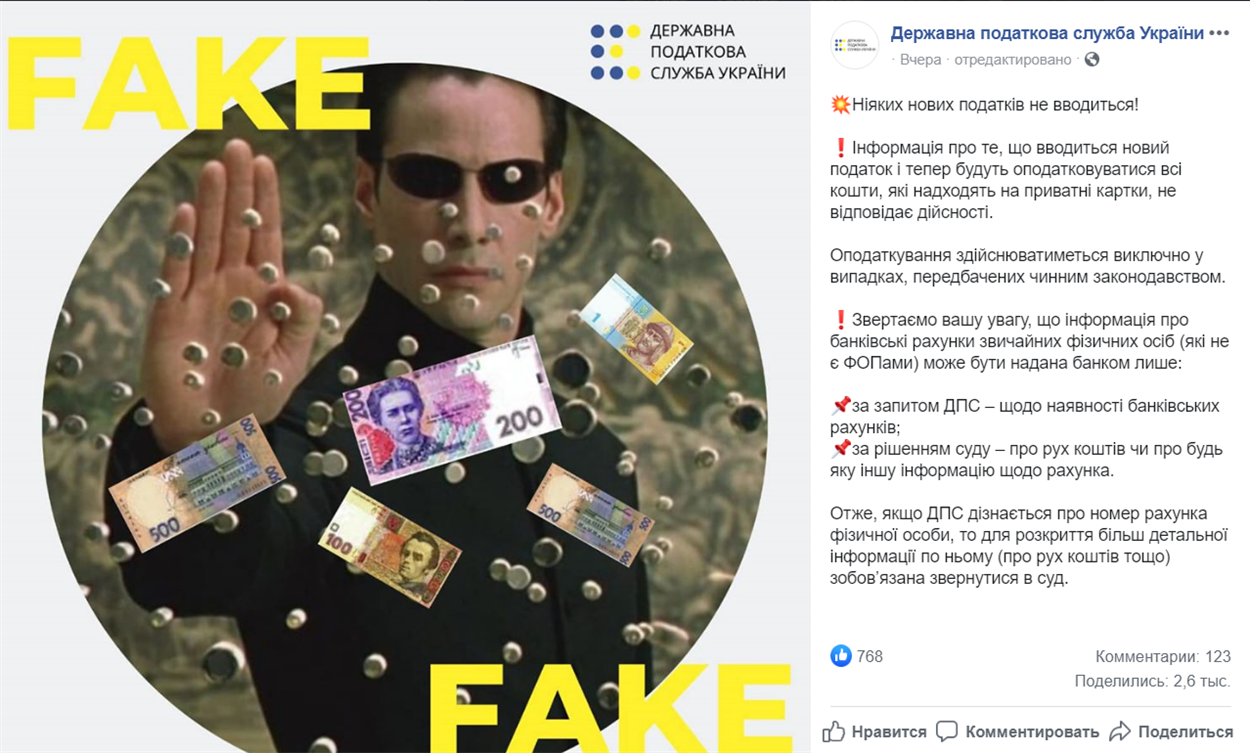Click the globe public-visibility icon
Screen dimensions: 1250x753
coord(1092,59)
